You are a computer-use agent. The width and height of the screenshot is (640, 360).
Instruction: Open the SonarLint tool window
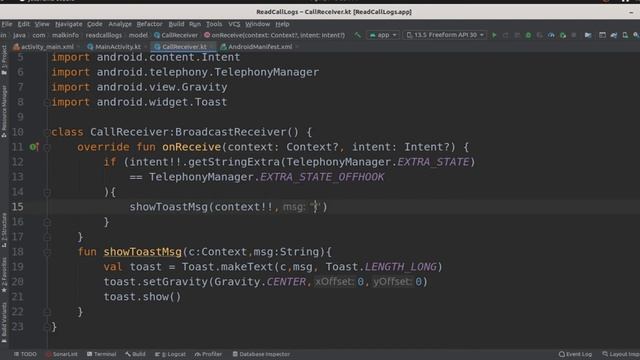point(62,354)
